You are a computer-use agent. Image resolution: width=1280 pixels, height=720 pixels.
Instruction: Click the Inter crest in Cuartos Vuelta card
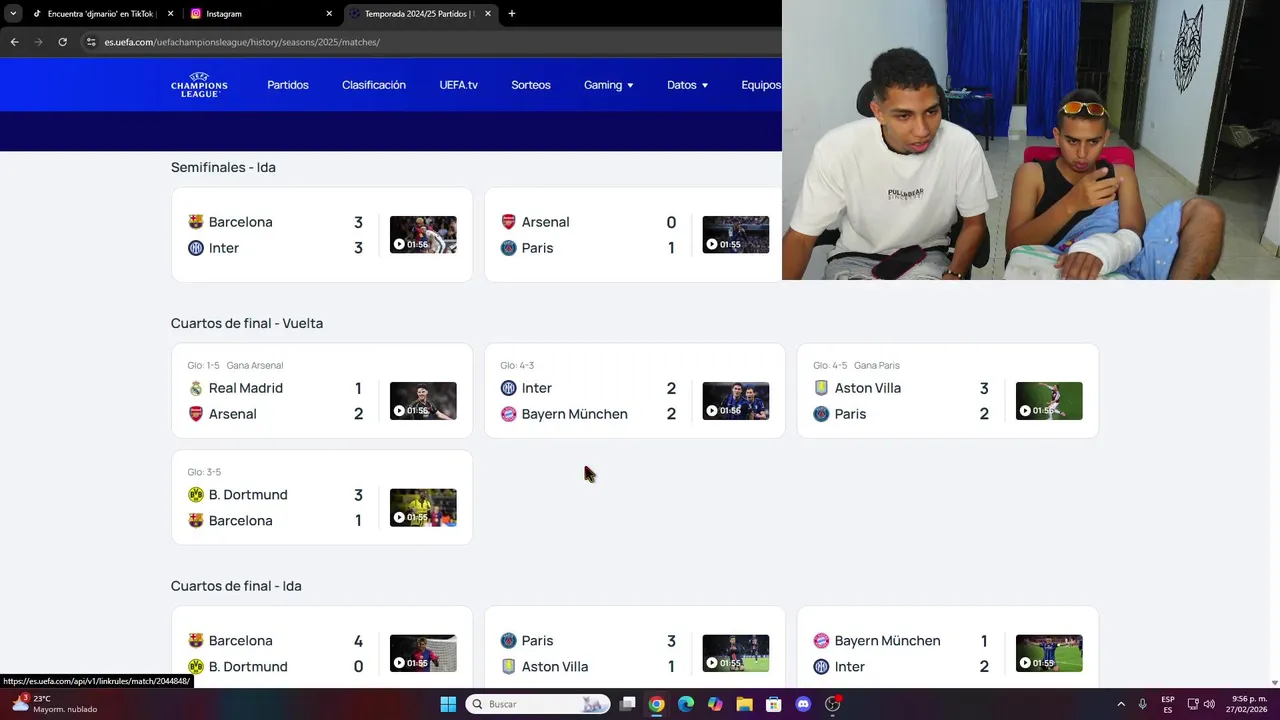click(508, 388)
